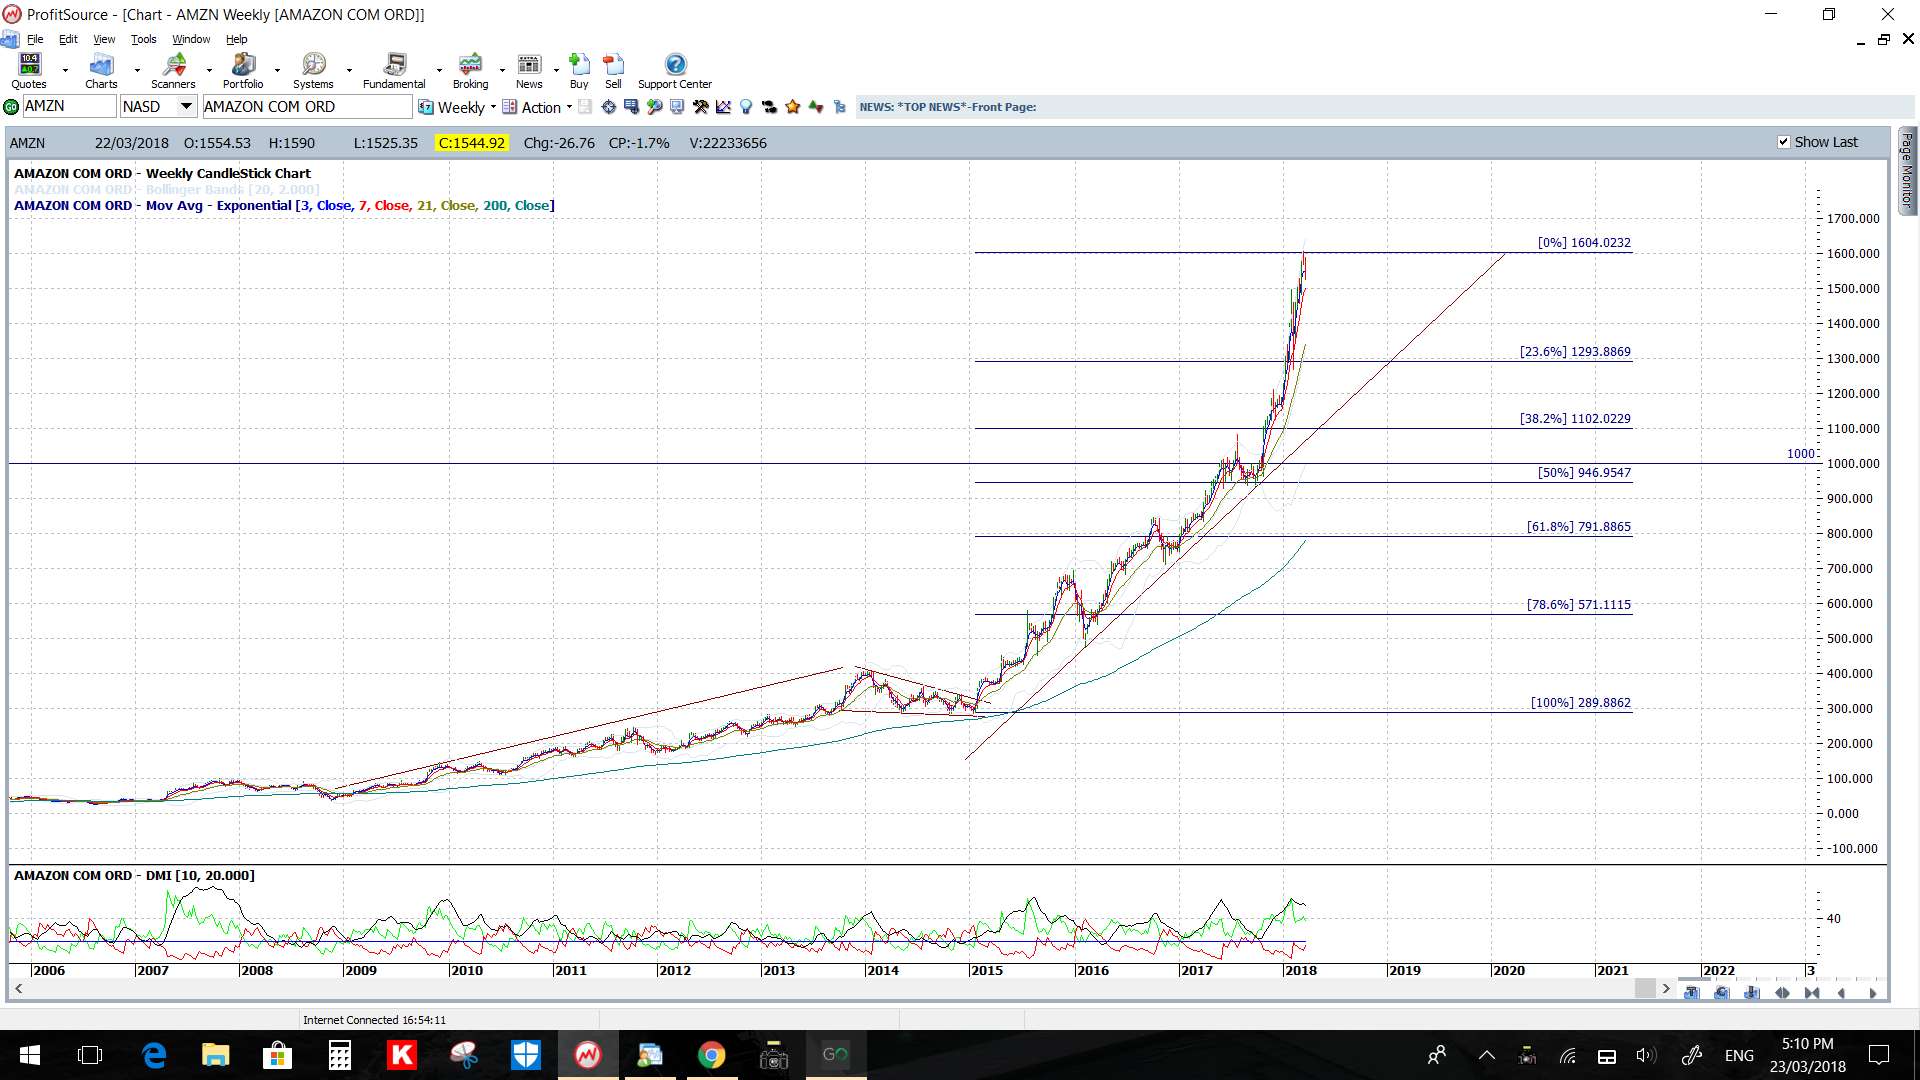Open the Quotes tool
Image resolution: width=1920 pixels, height=1080 pixels.
point(29,71)
